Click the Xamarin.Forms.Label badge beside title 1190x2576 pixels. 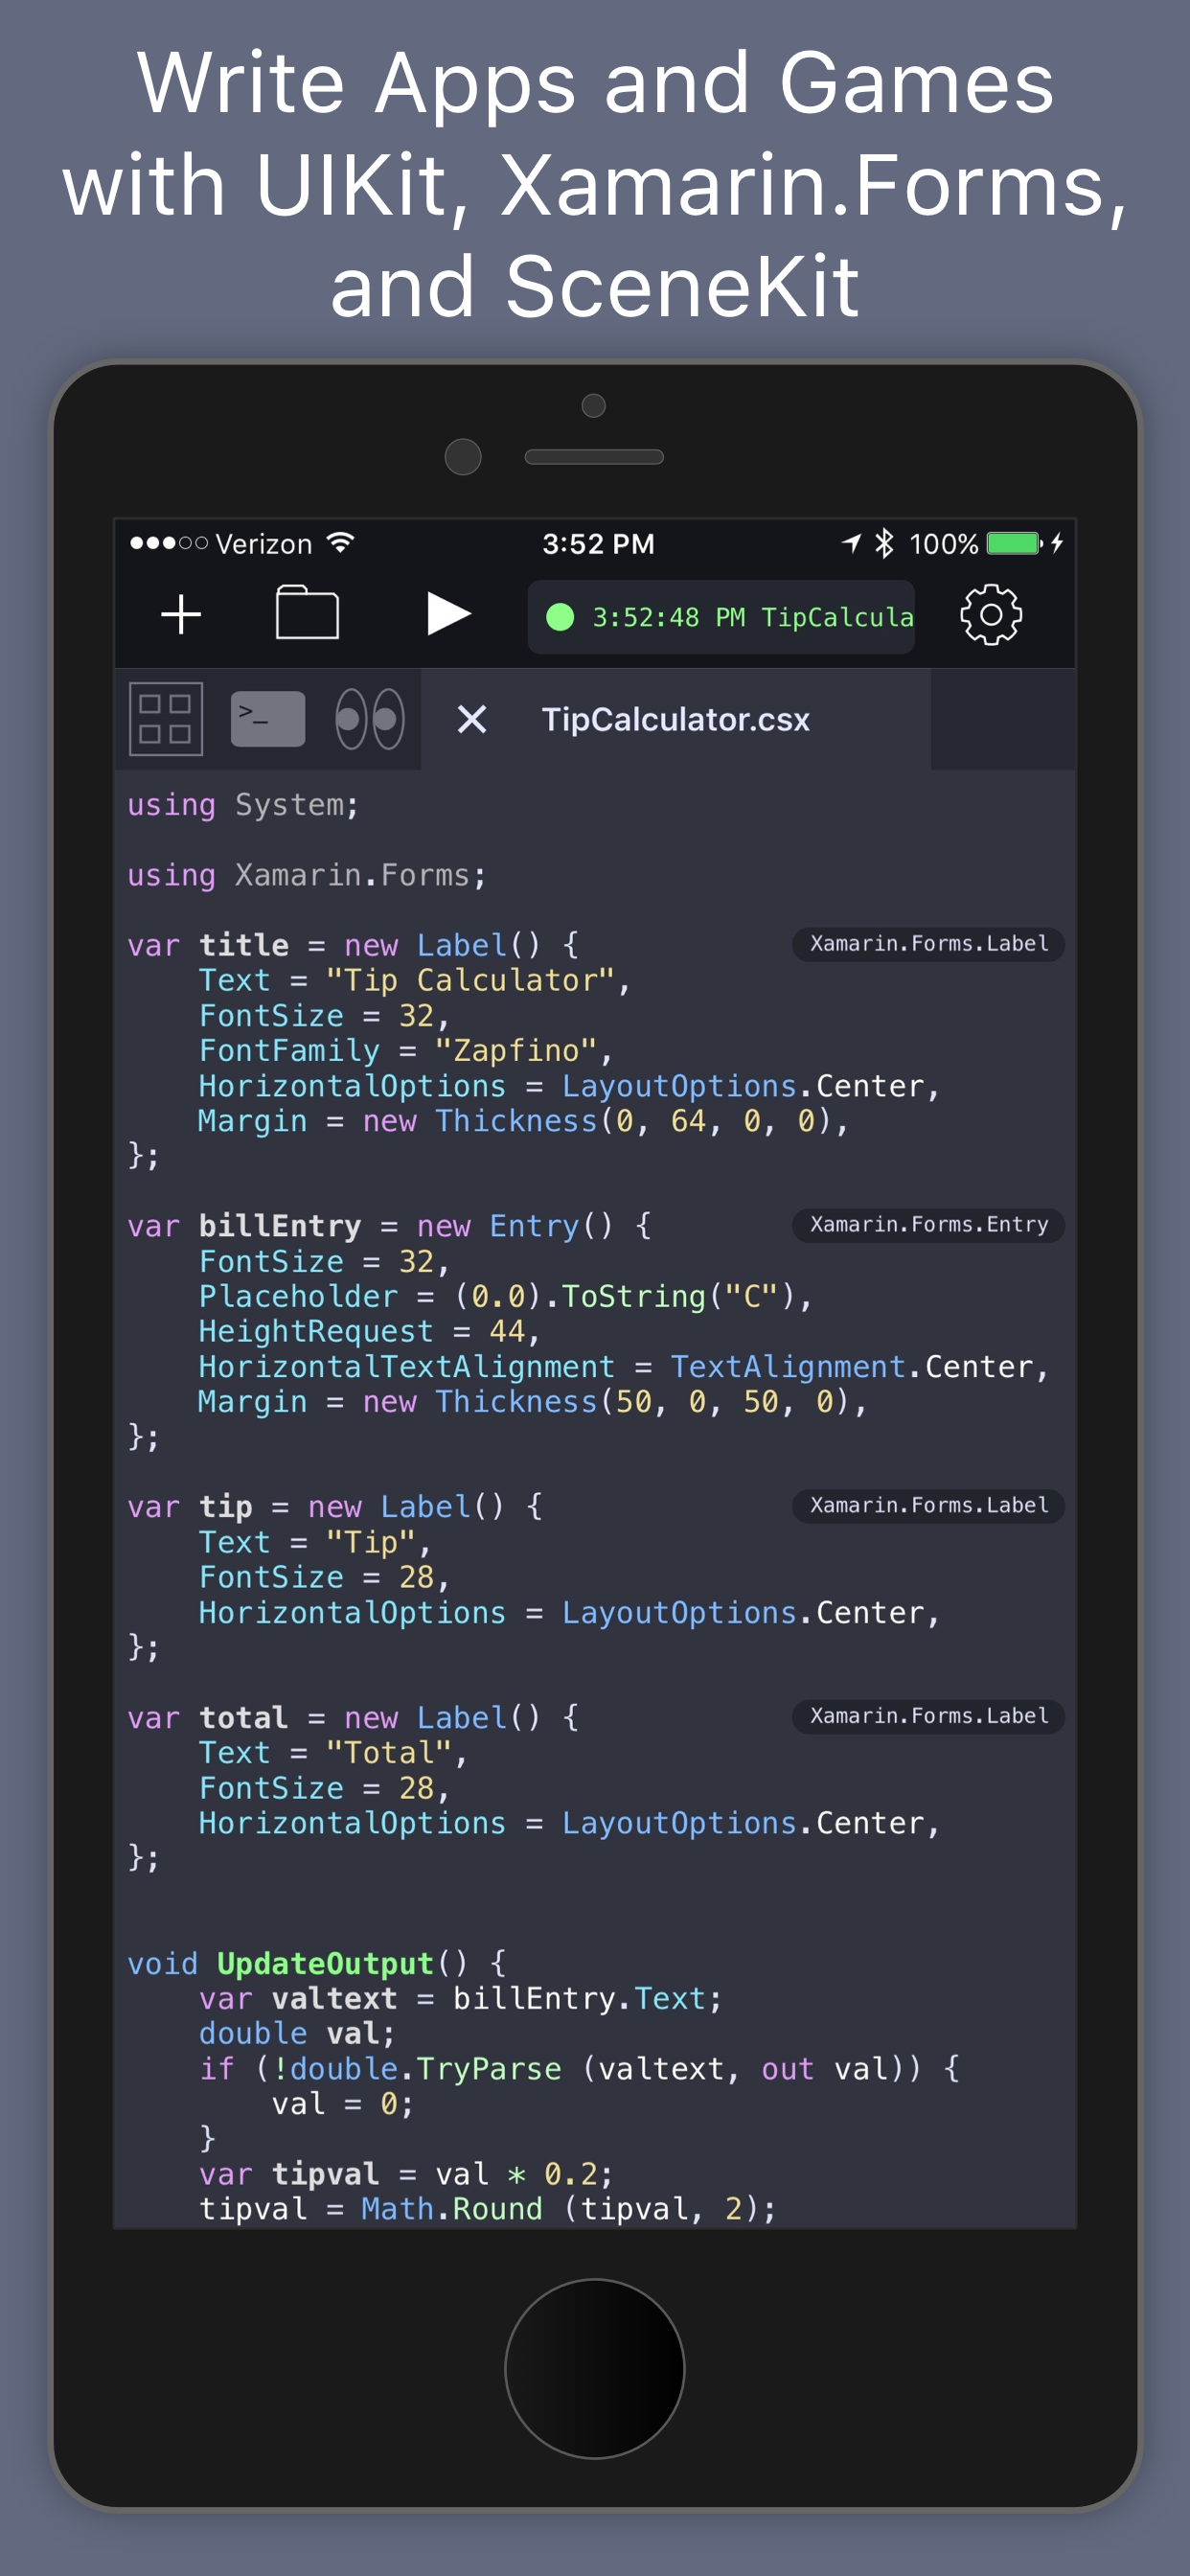(x=928, y=944)
